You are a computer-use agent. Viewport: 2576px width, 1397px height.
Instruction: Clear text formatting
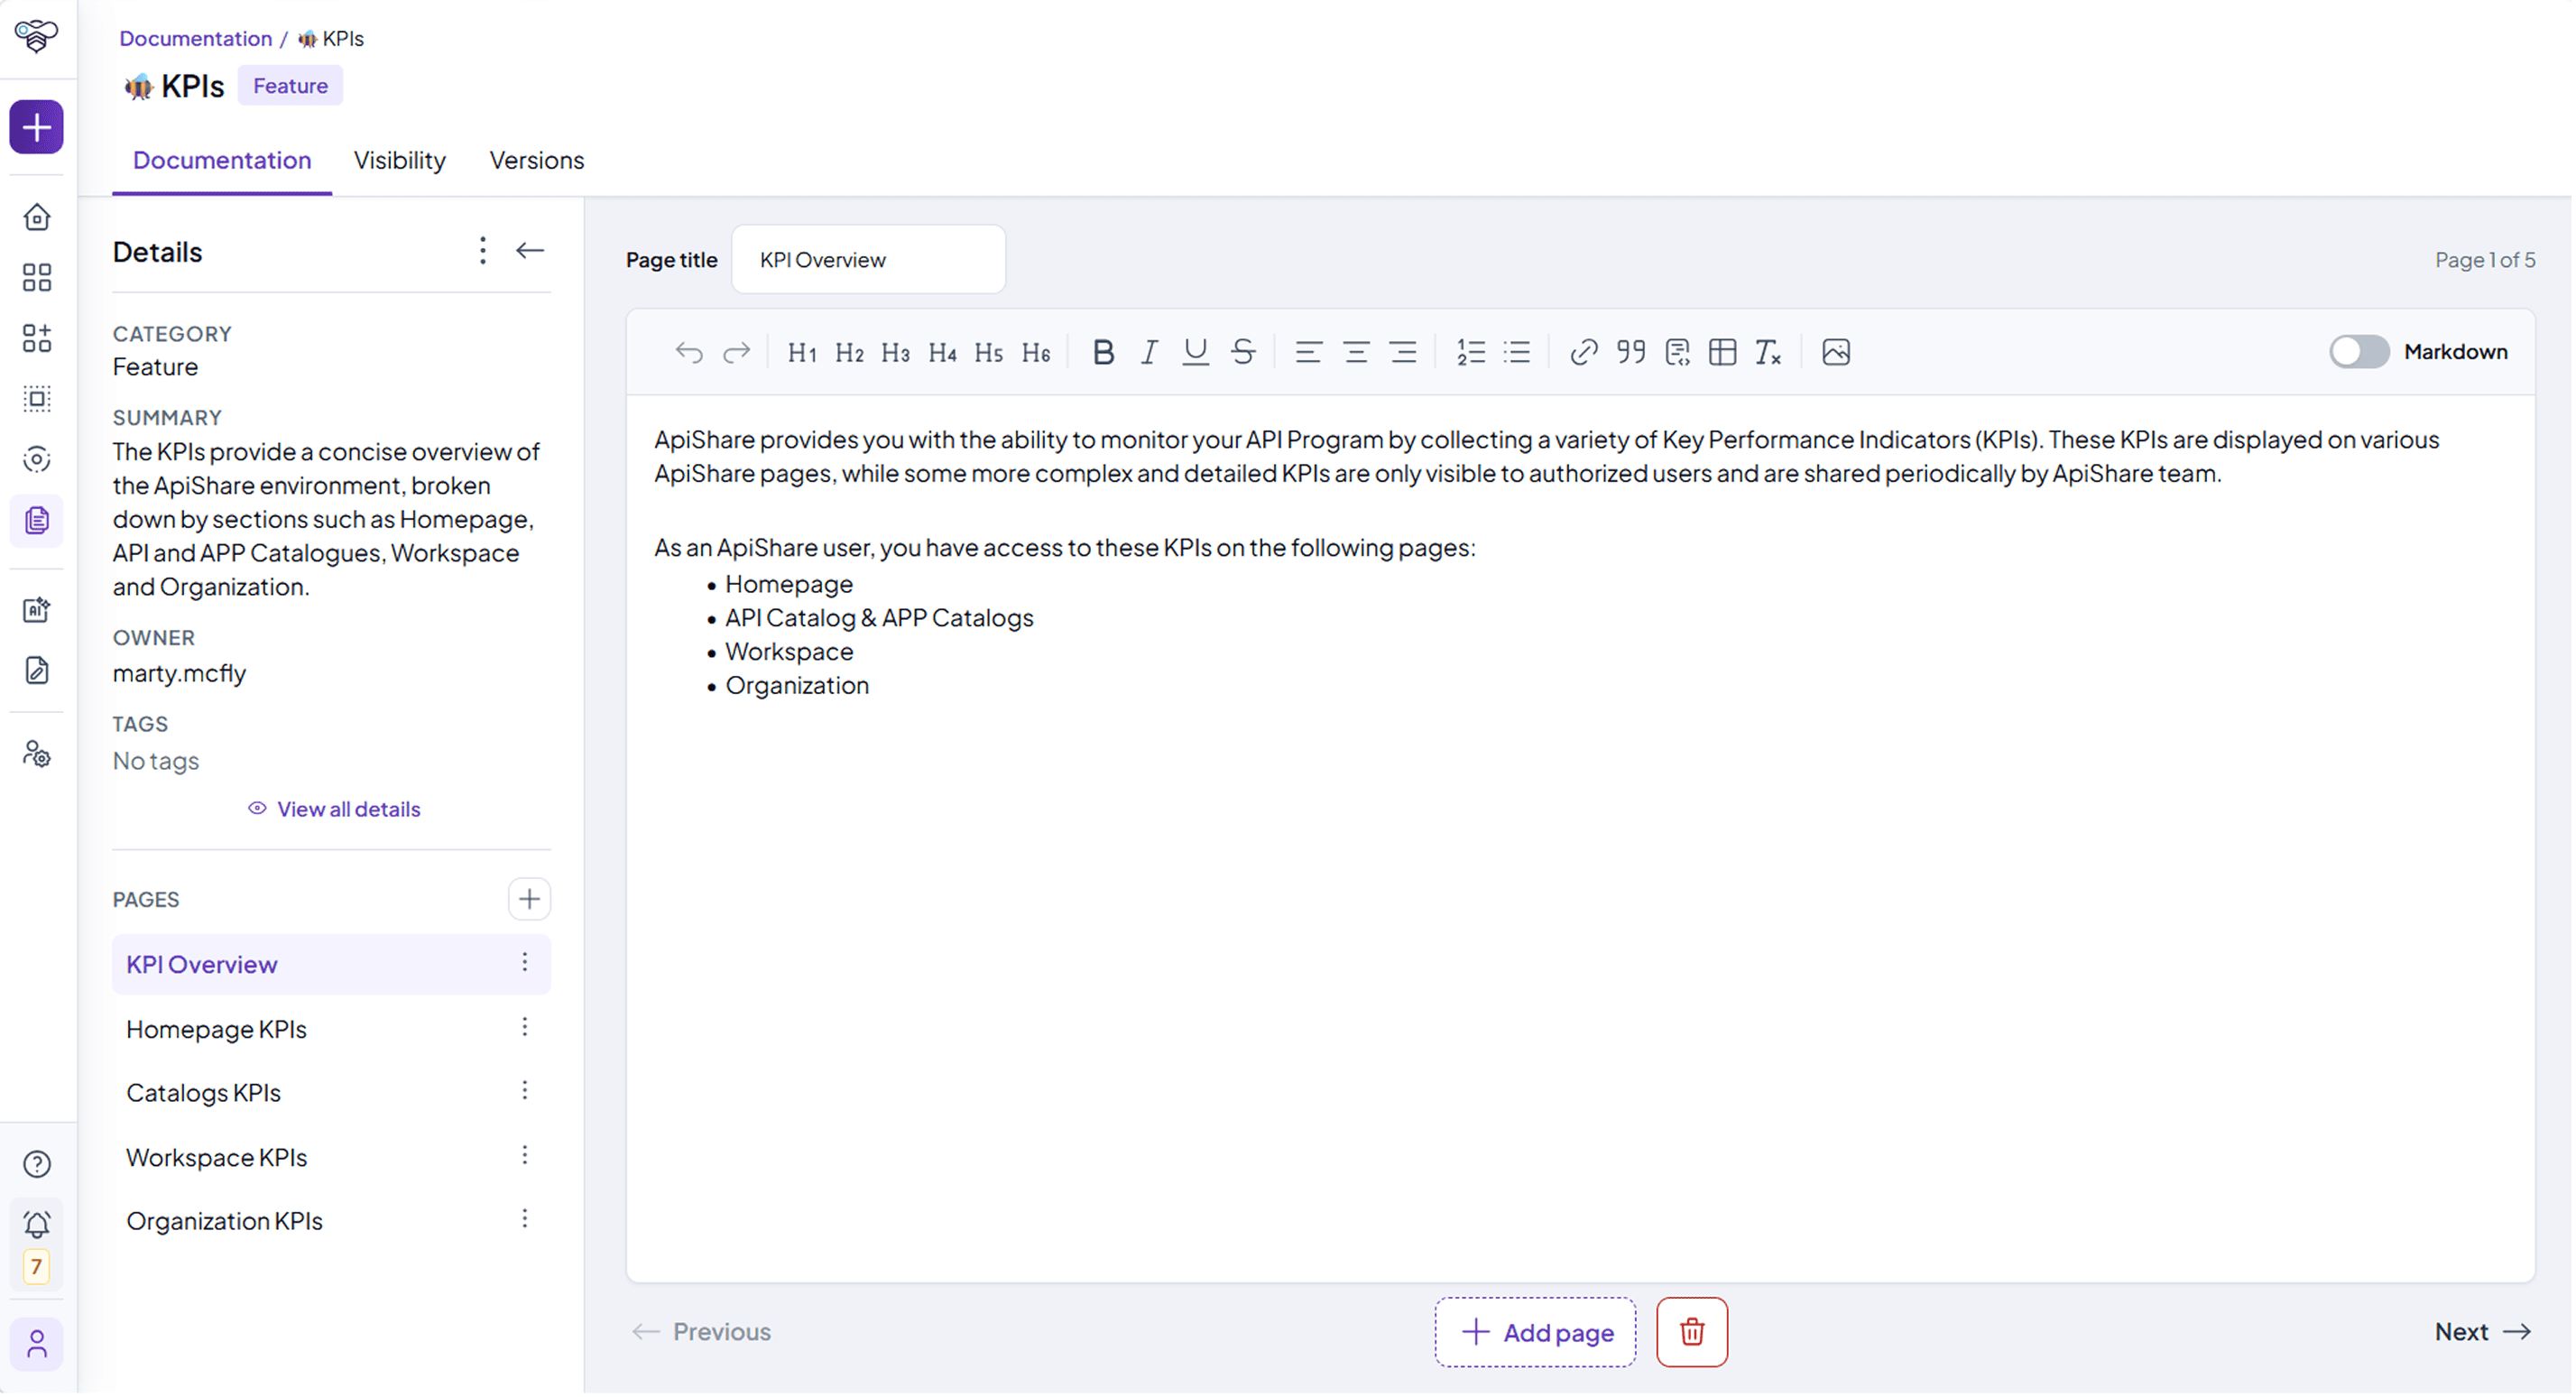click(x=1769, y=352)
